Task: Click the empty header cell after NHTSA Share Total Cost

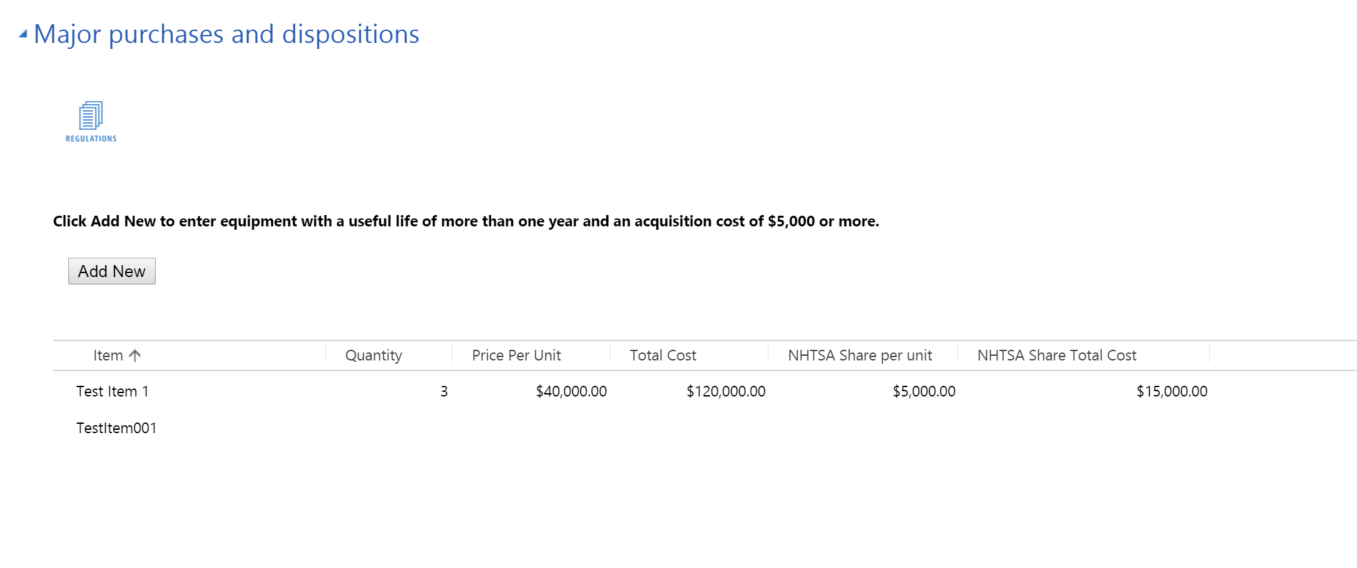Action: click(x=1282, y=356)
